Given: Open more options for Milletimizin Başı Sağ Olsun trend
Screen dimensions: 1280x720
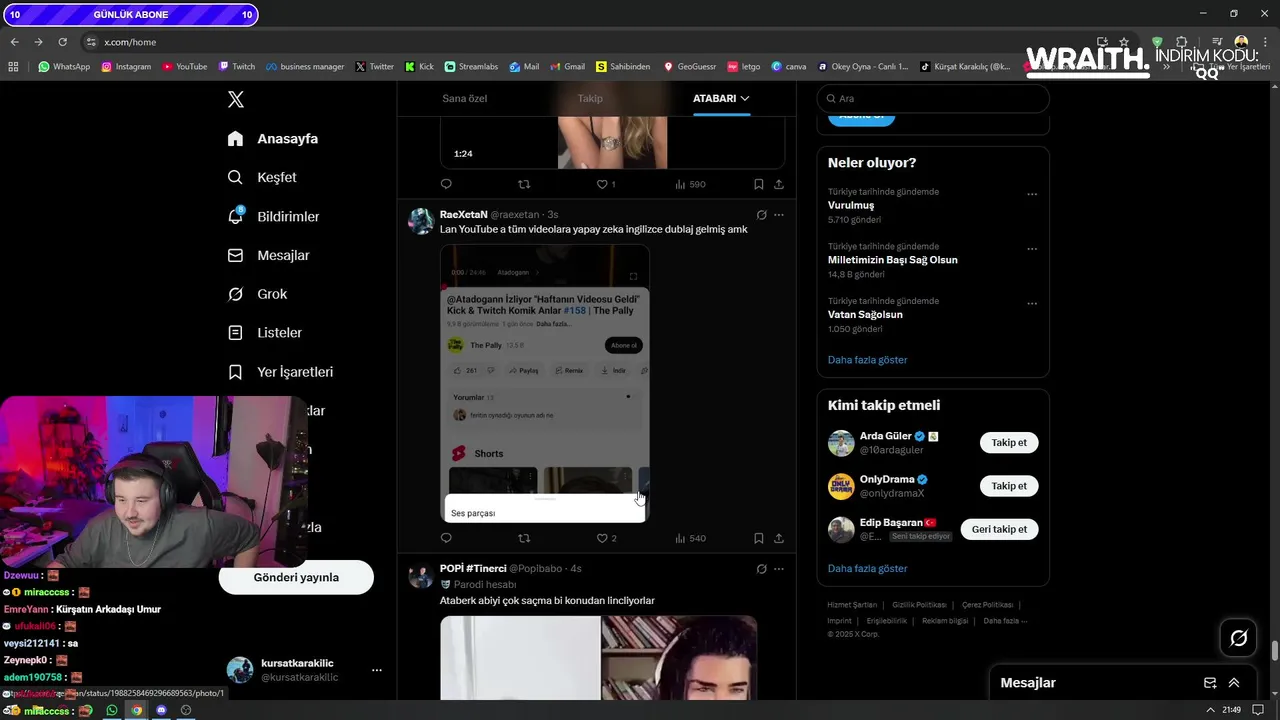Looking at the screenshot, I should pos(1032,249).
